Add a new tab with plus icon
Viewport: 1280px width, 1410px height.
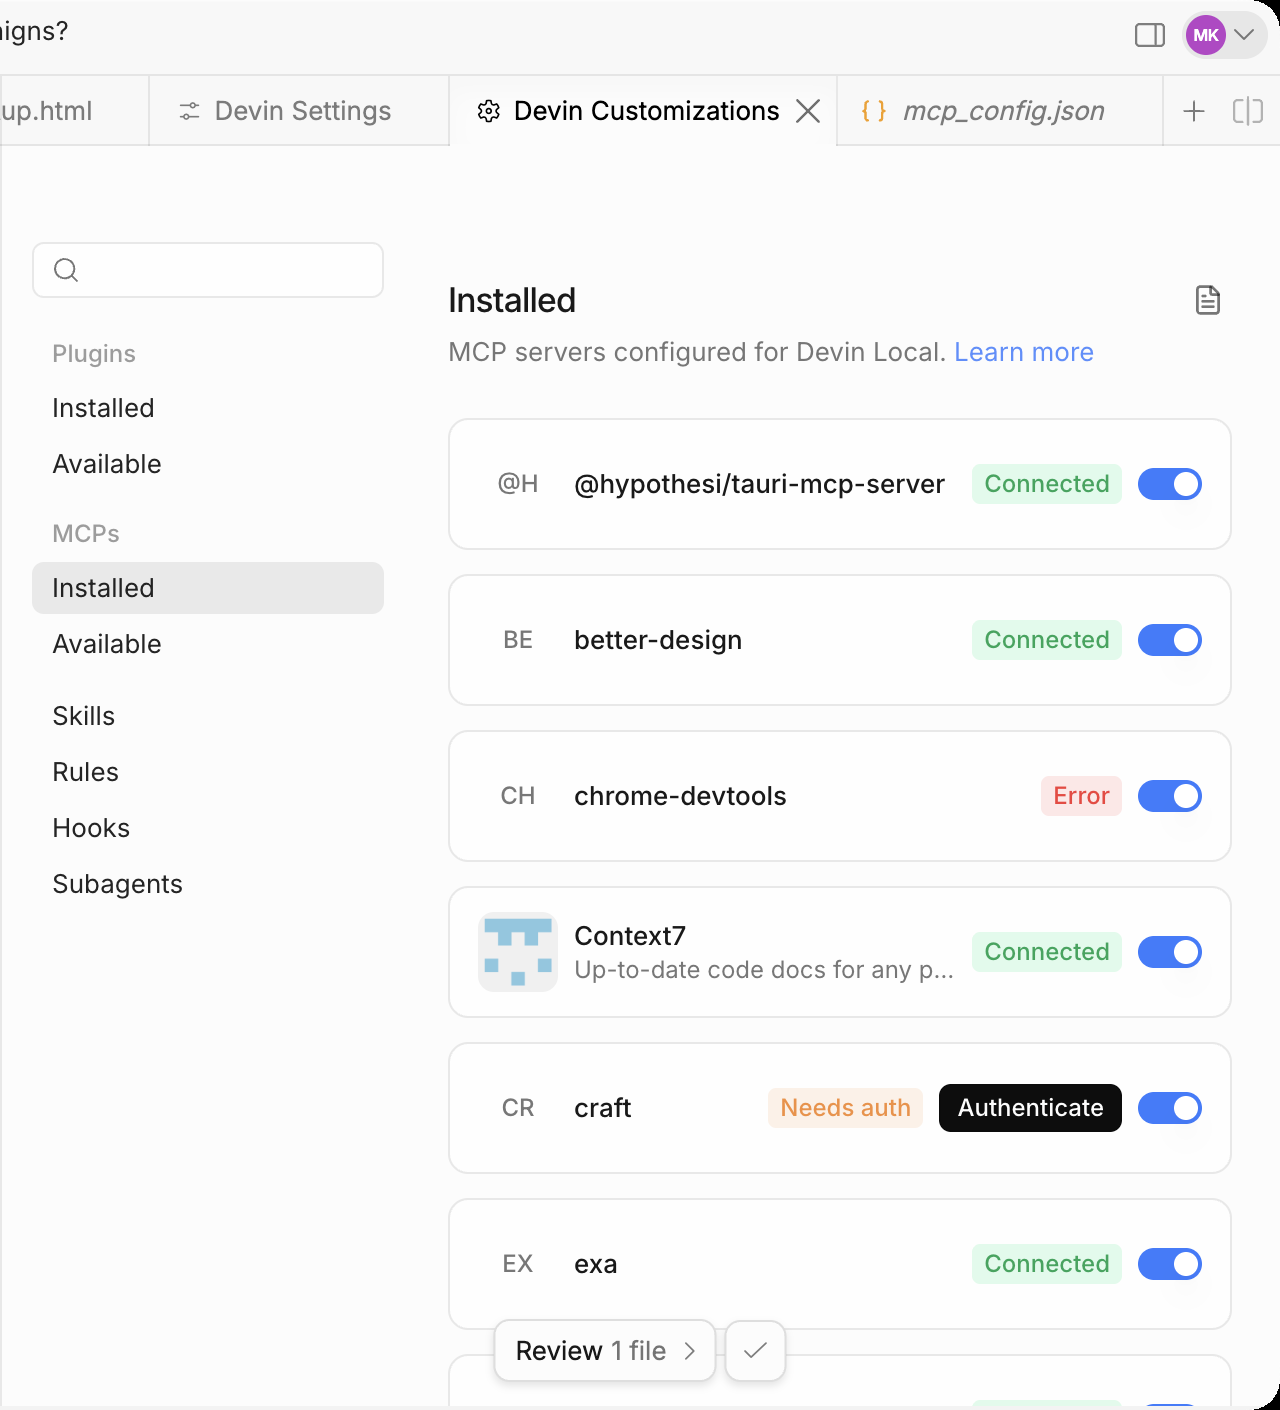[1194, 111]
